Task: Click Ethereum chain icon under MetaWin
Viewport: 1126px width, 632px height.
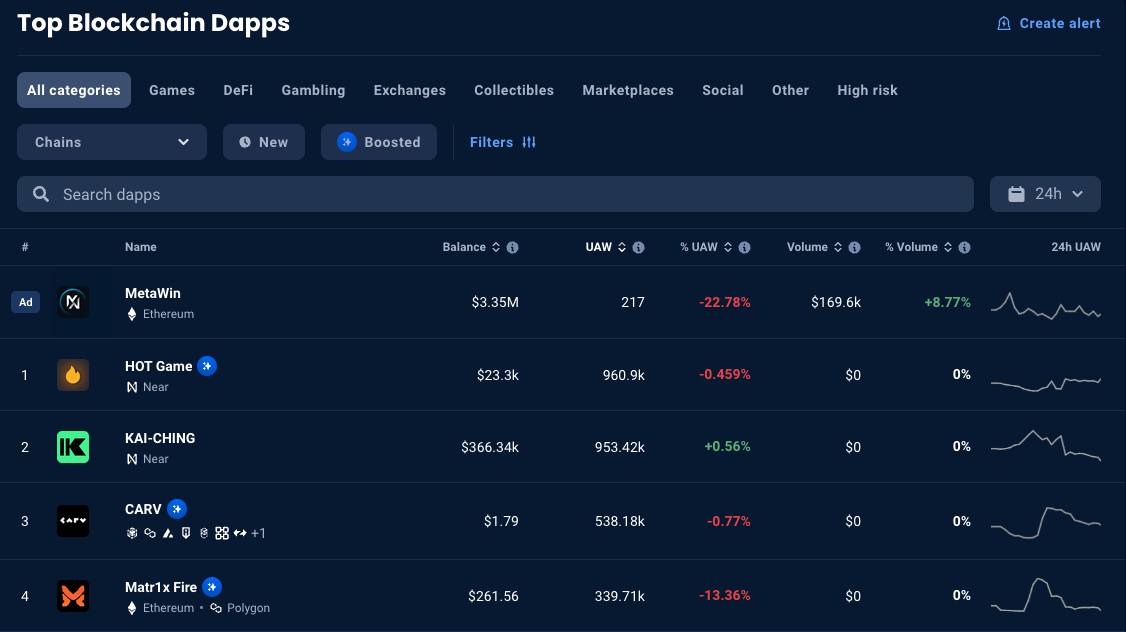Action: pyautogui.click(x=131, y=314)
